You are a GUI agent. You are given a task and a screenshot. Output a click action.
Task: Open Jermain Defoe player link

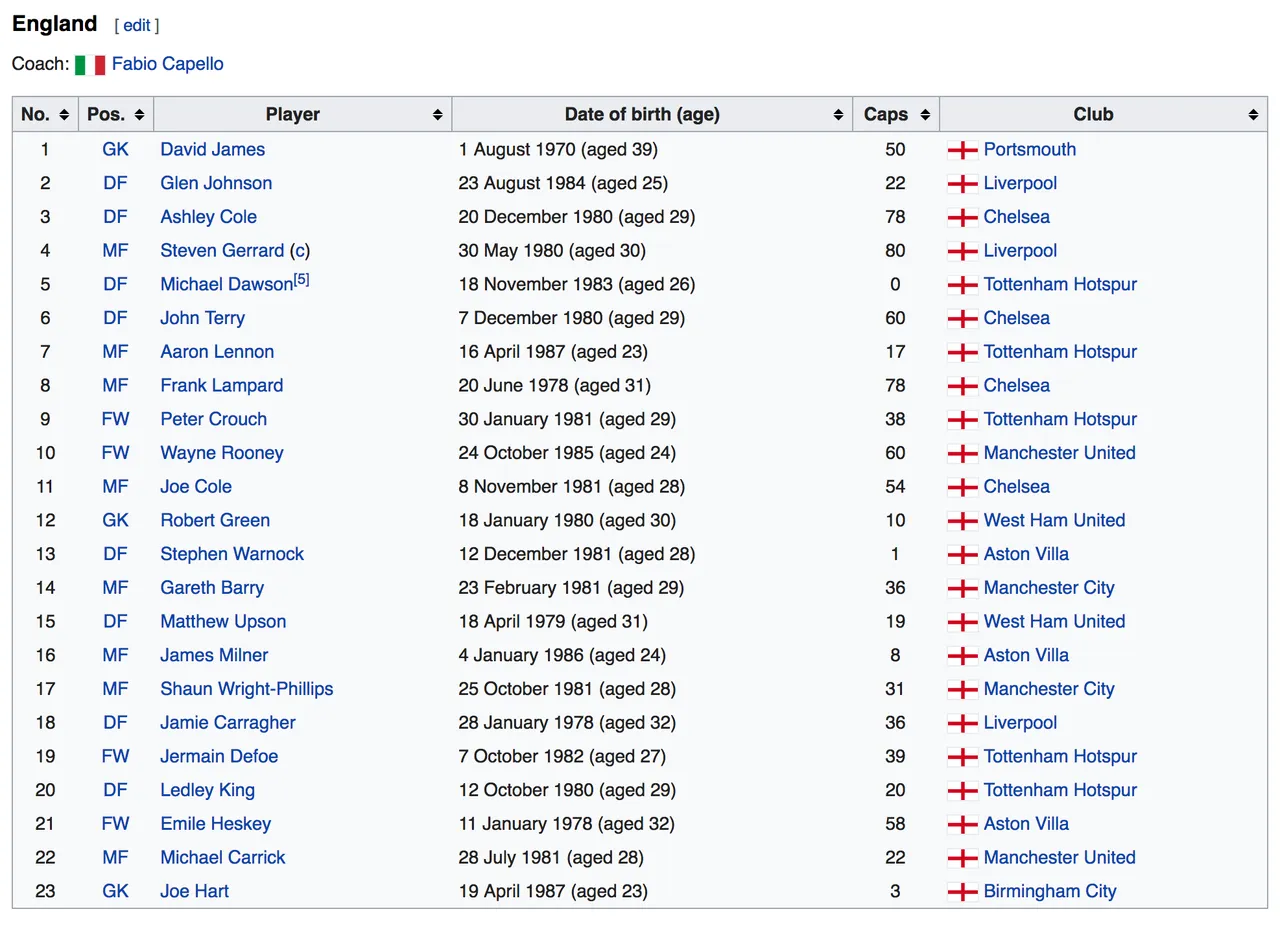click(219, 757)
